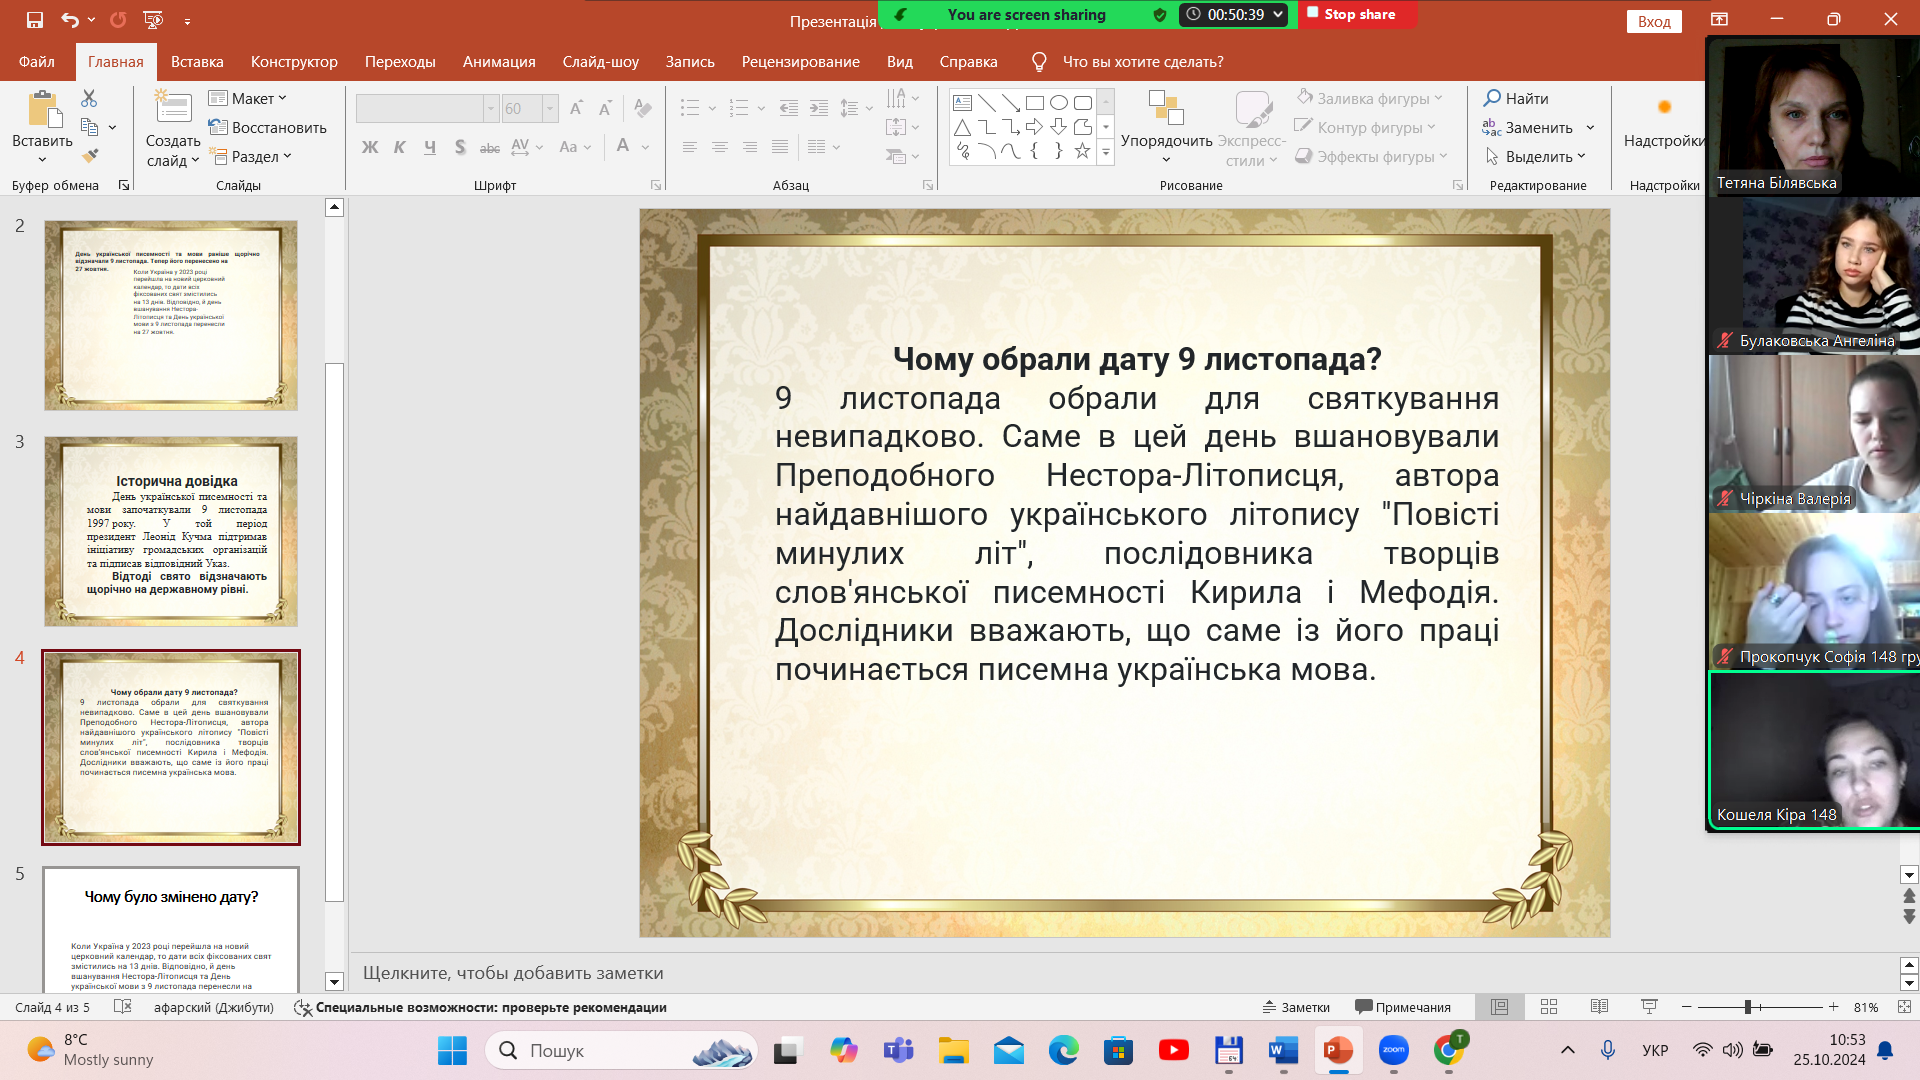Click Найти find button
This screenshot has width=1920, height=1080.
1516,98
